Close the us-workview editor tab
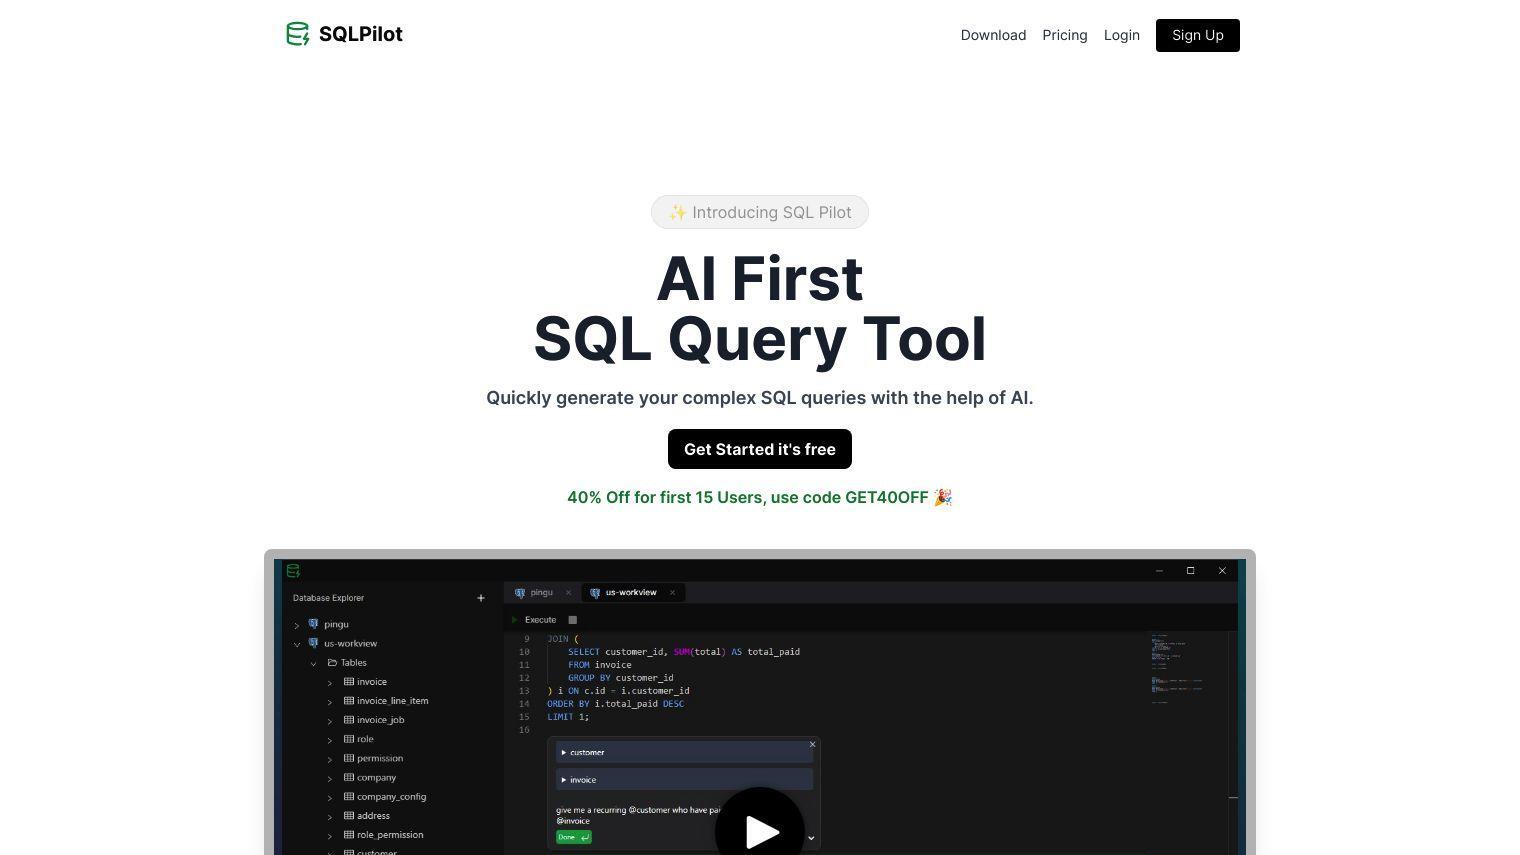Image resolution: width=1520 pixels, height=855 pixels. point(672,593)
